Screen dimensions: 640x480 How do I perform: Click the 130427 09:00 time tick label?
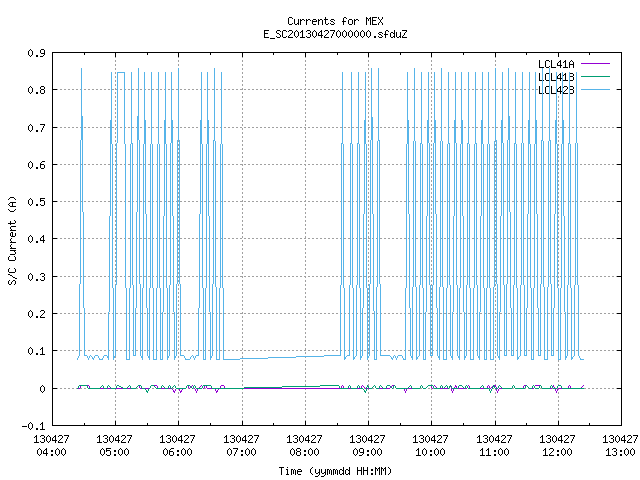(x=367, y=445)
